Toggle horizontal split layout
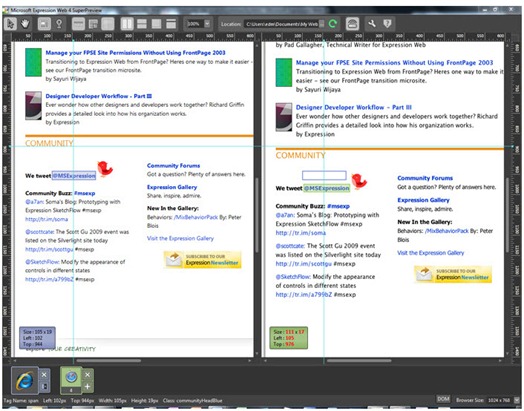This screenshot has height=411, width=524. 142,24
